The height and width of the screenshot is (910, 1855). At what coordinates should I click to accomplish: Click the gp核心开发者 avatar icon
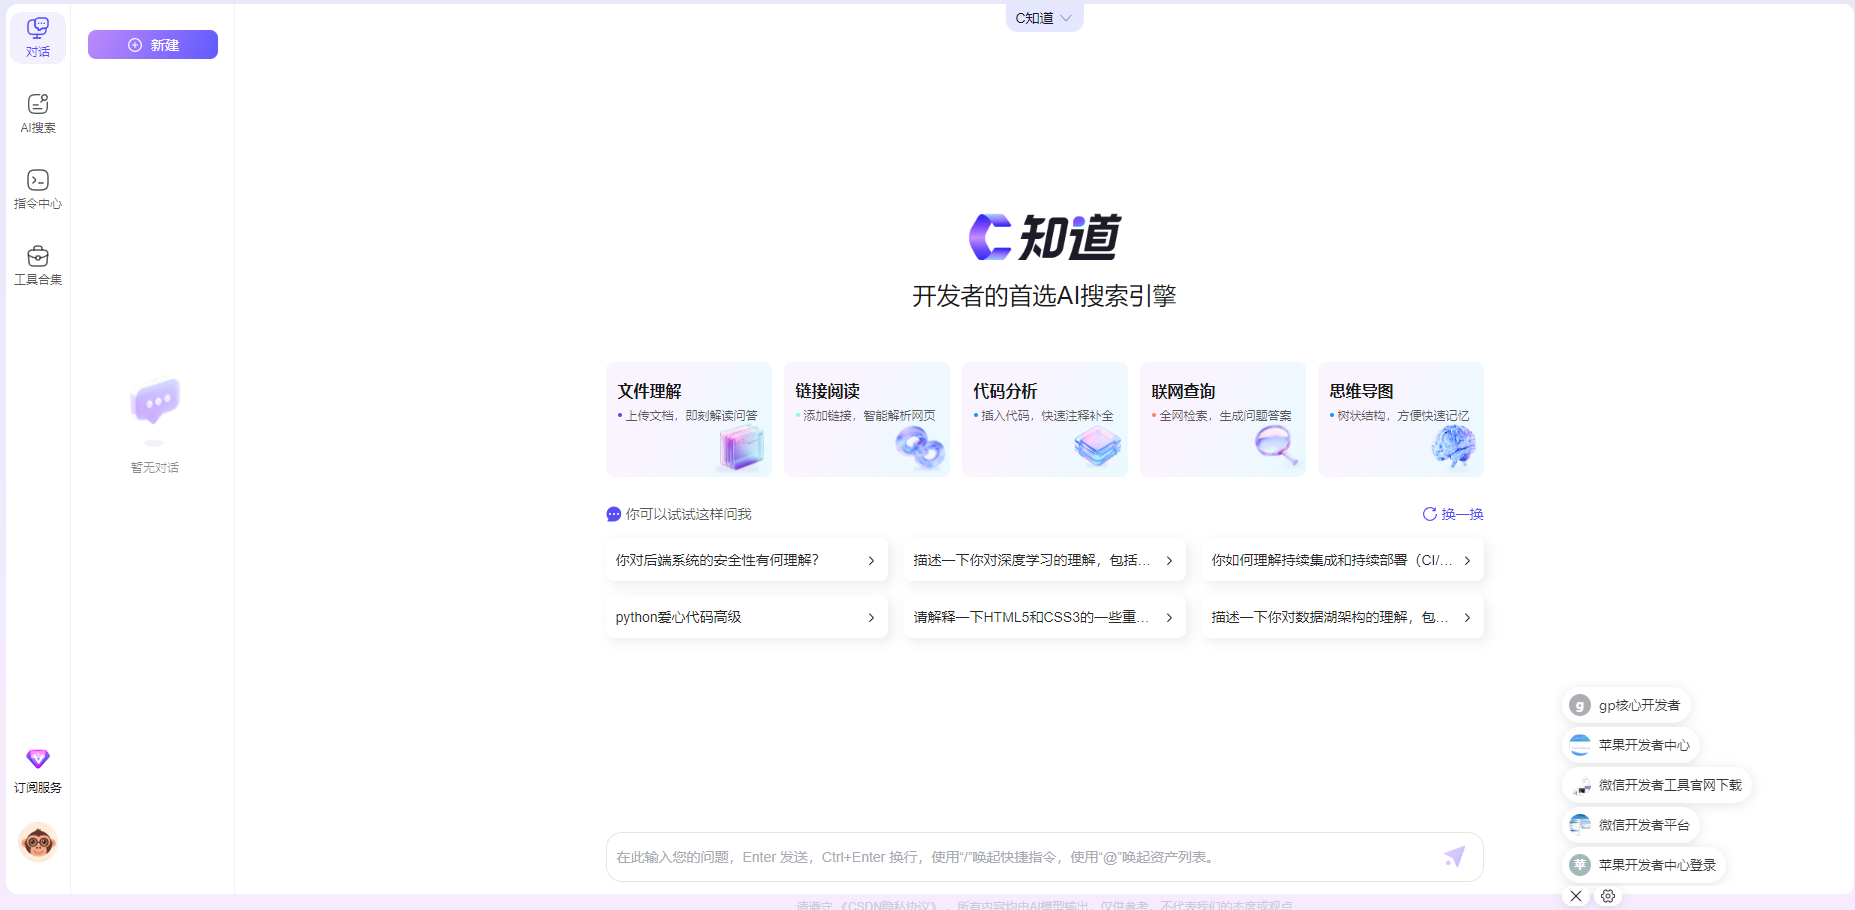click(x=1580, y=705)
